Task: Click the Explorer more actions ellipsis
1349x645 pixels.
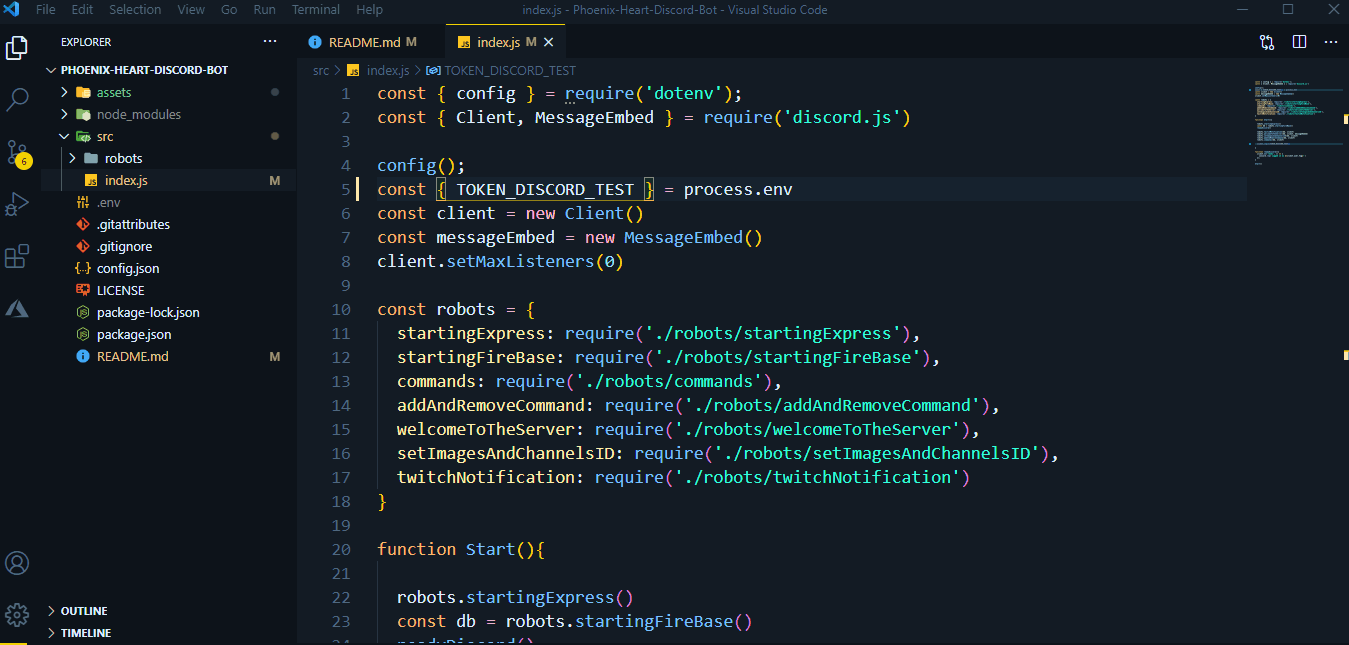Action: point(270,42)
